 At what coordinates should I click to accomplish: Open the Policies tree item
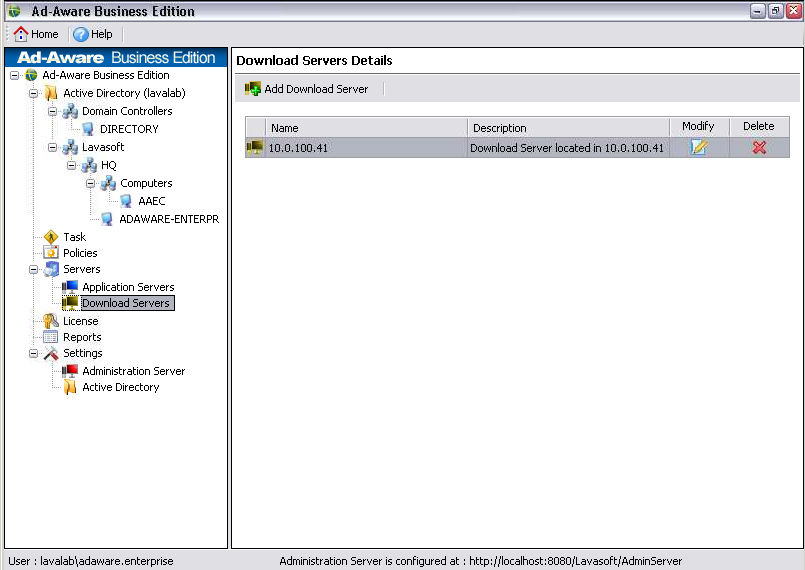pyautogui.click(x=80, y=253)
